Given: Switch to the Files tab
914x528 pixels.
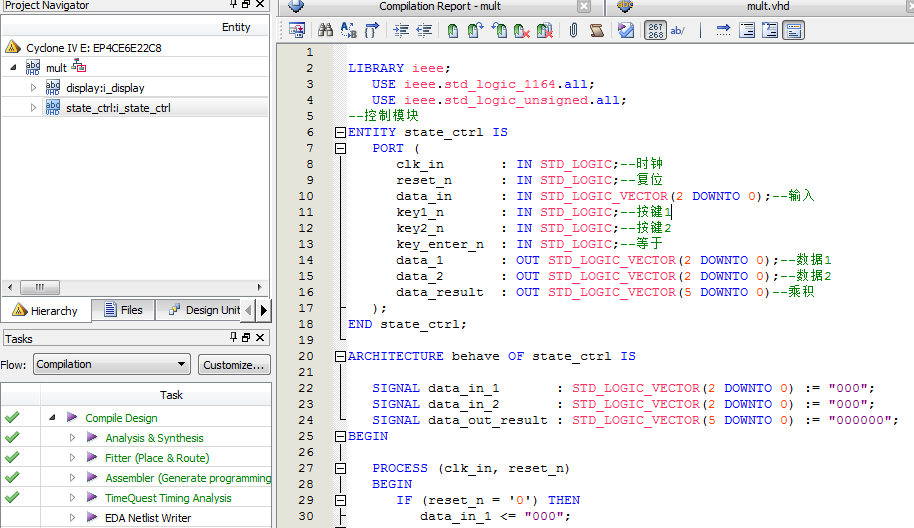Looking at the screenshot, I should (122, 310).
